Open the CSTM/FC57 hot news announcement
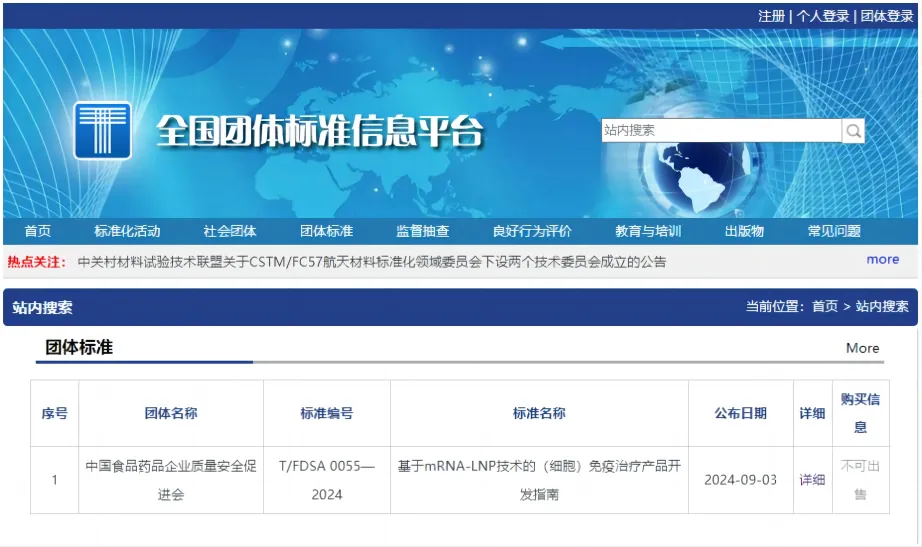 point(372,262)
